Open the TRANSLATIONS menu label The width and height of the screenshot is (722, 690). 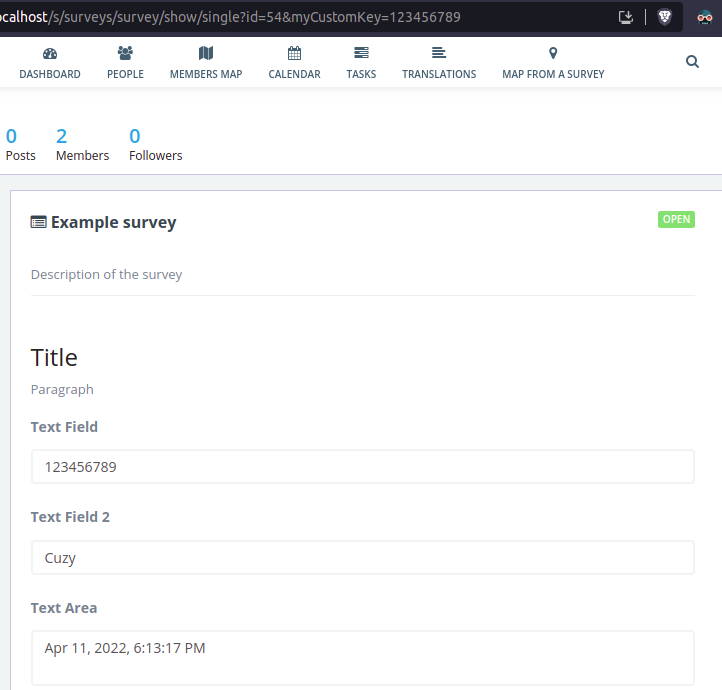point(439,74)
